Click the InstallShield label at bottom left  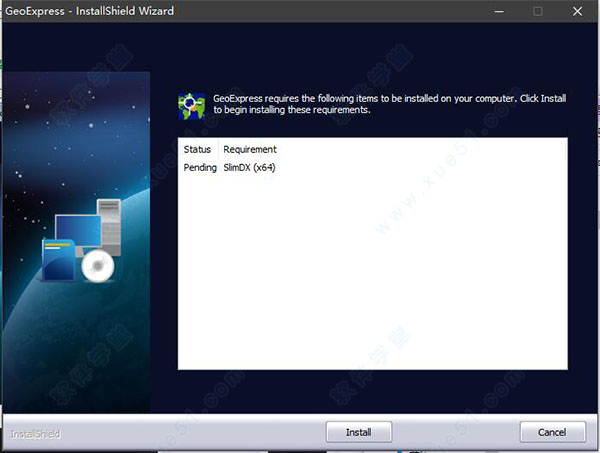[x=33, y=433]
